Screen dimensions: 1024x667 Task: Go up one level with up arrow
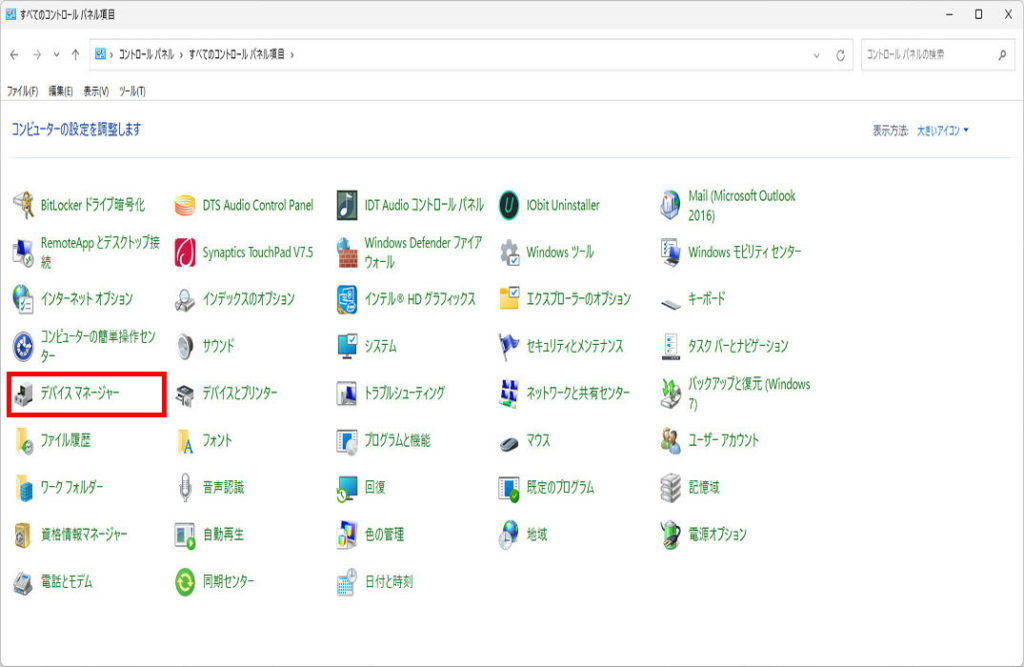(x=75, y=55)
